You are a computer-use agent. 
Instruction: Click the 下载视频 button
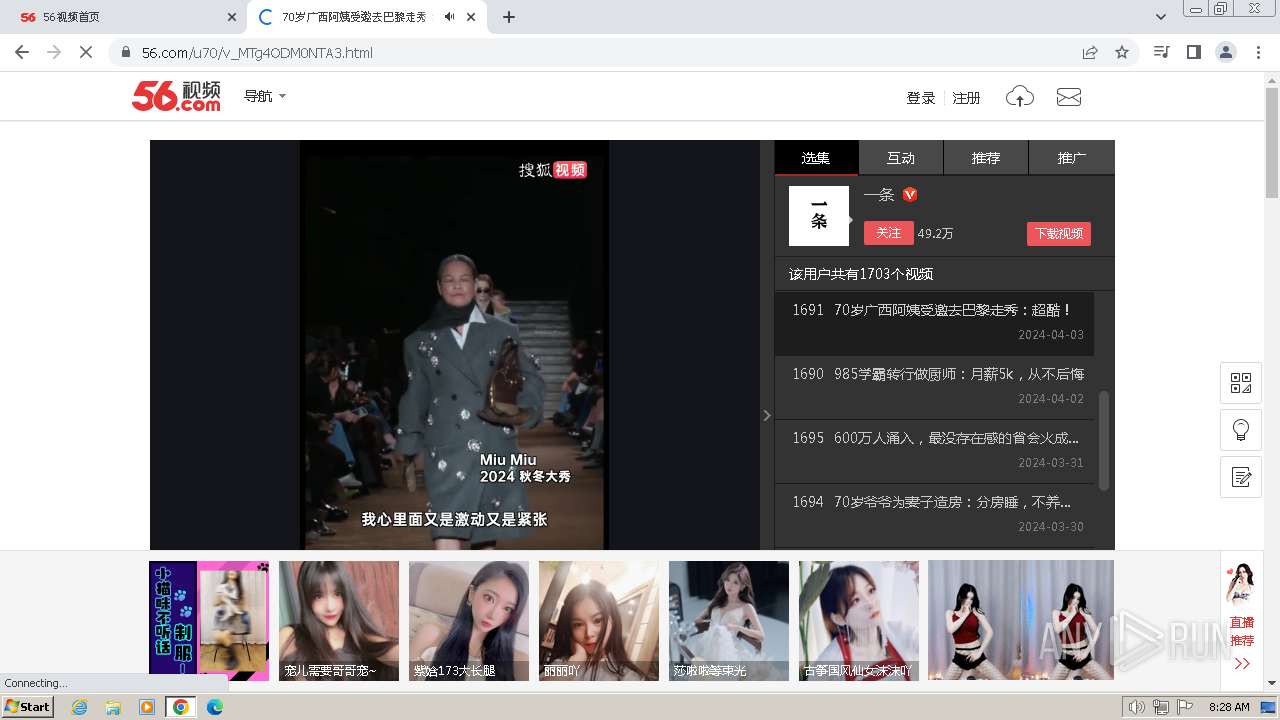1058,233
